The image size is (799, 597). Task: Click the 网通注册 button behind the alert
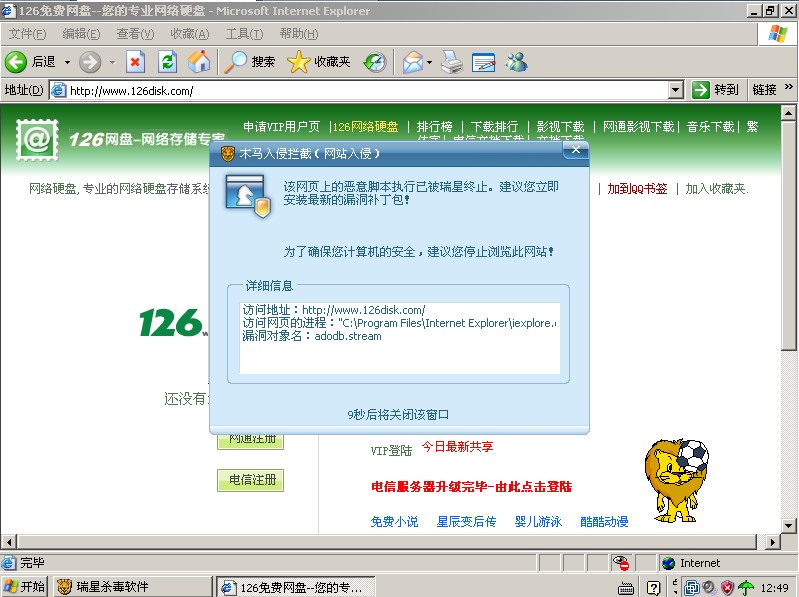click(x=250, y=442)
